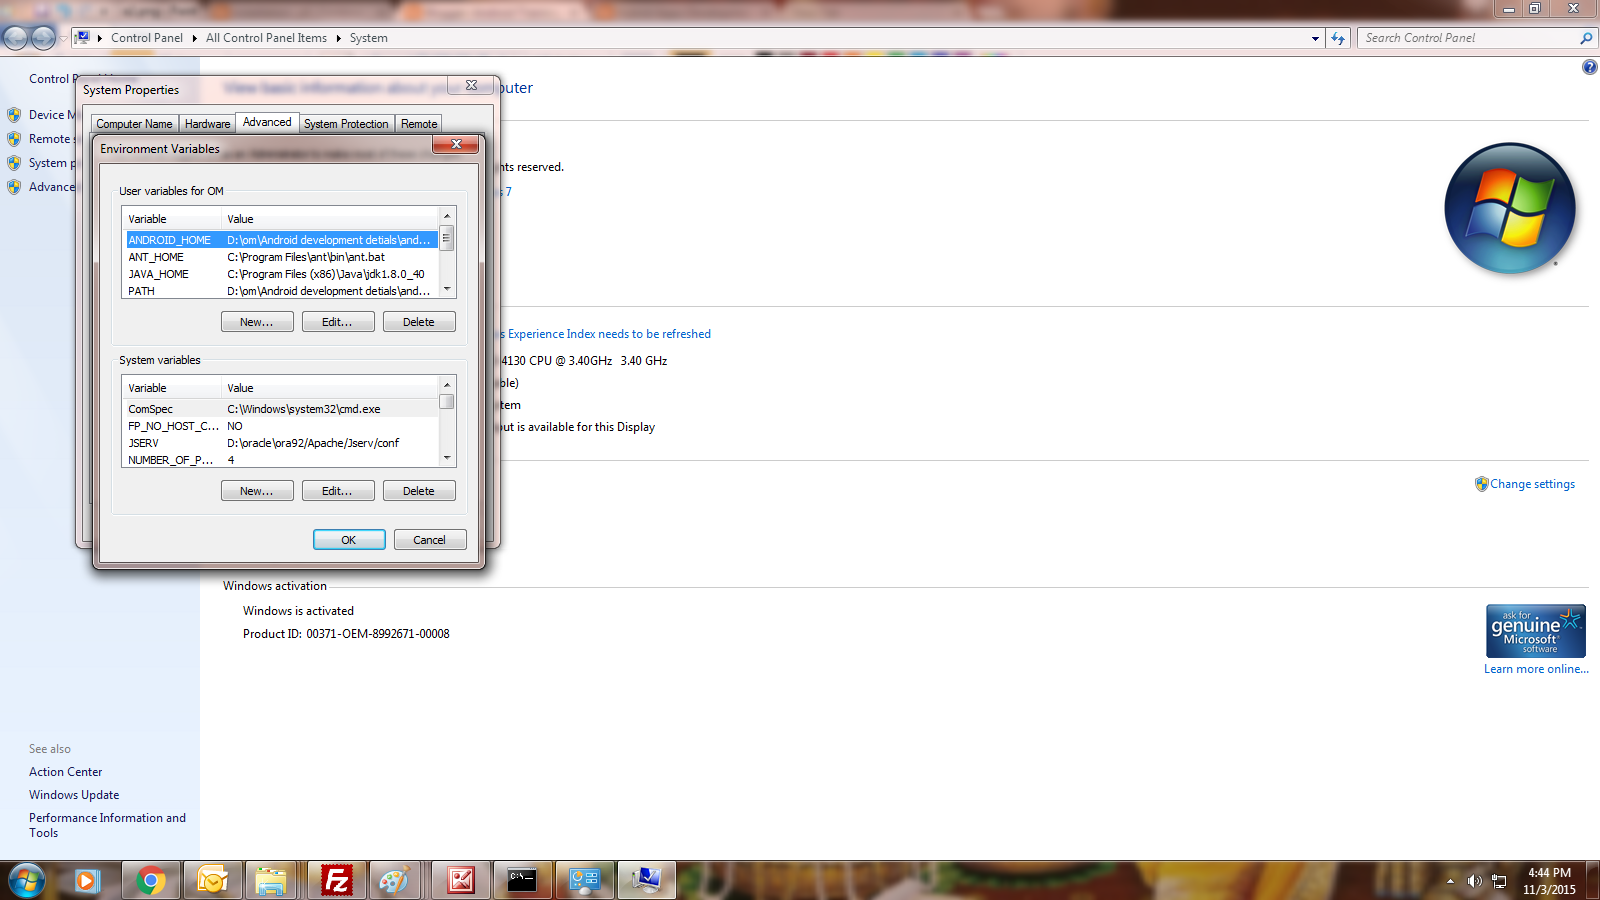The height and width of the screenshot is (900, 1600).
Task: Open Outlook from the taskbar
Action: click(212, 880)
